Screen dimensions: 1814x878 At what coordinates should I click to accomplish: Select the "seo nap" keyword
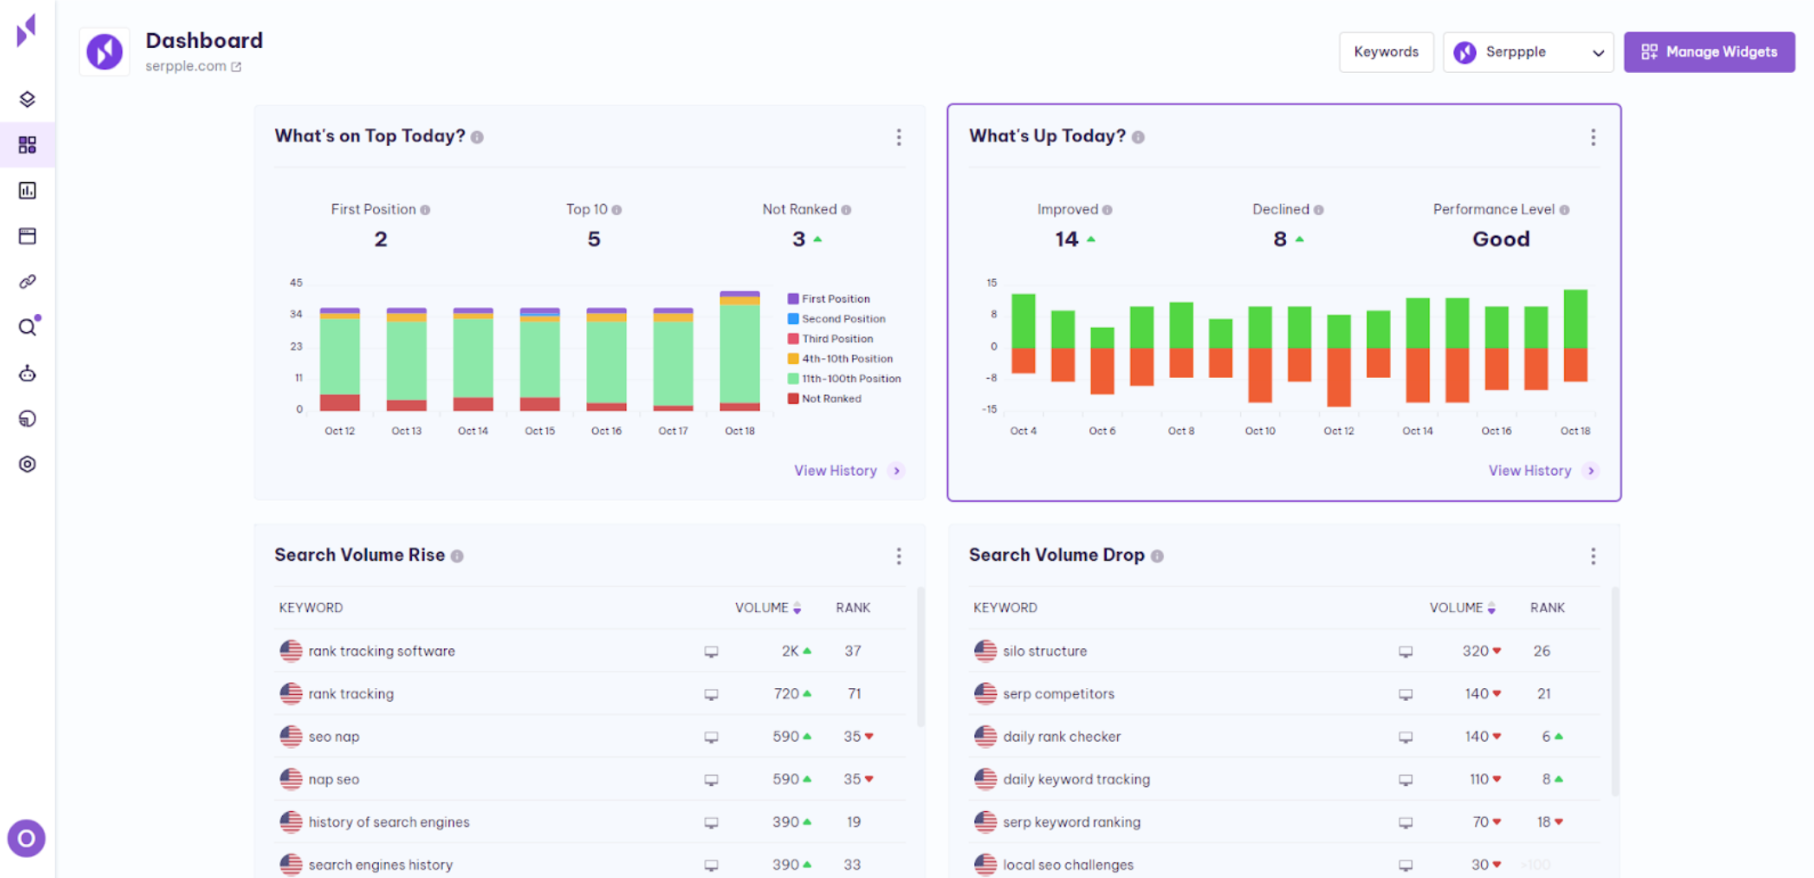pos(333,737)
